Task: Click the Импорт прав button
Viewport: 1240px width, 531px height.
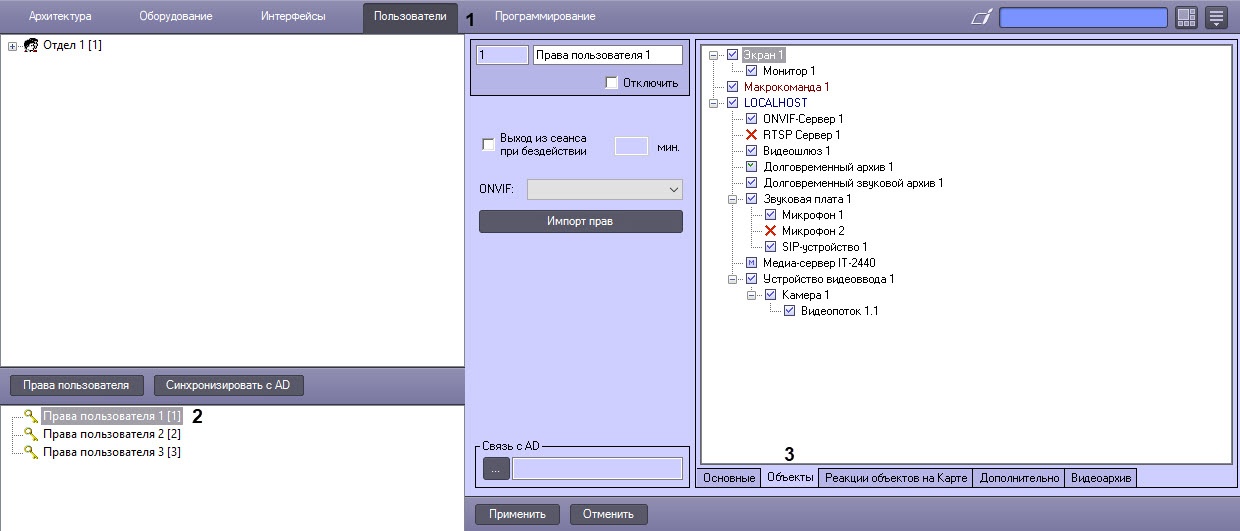Action: [581, 221]
